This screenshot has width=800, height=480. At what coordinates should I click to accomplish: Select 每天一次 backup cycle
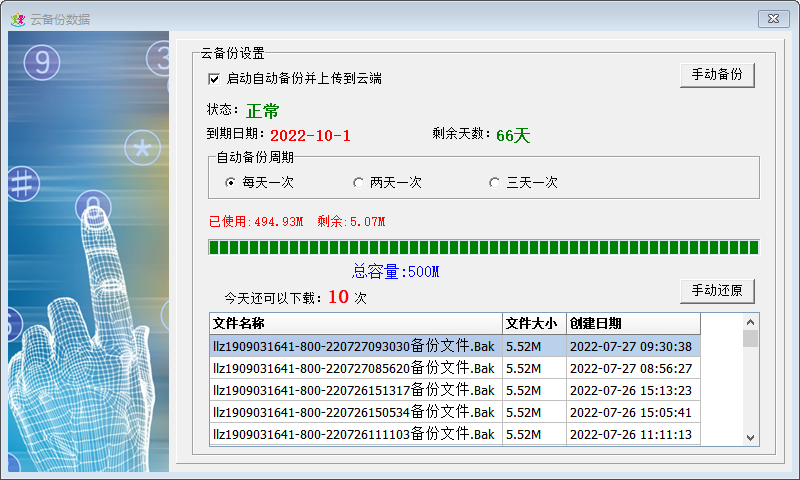pos(231,183)
